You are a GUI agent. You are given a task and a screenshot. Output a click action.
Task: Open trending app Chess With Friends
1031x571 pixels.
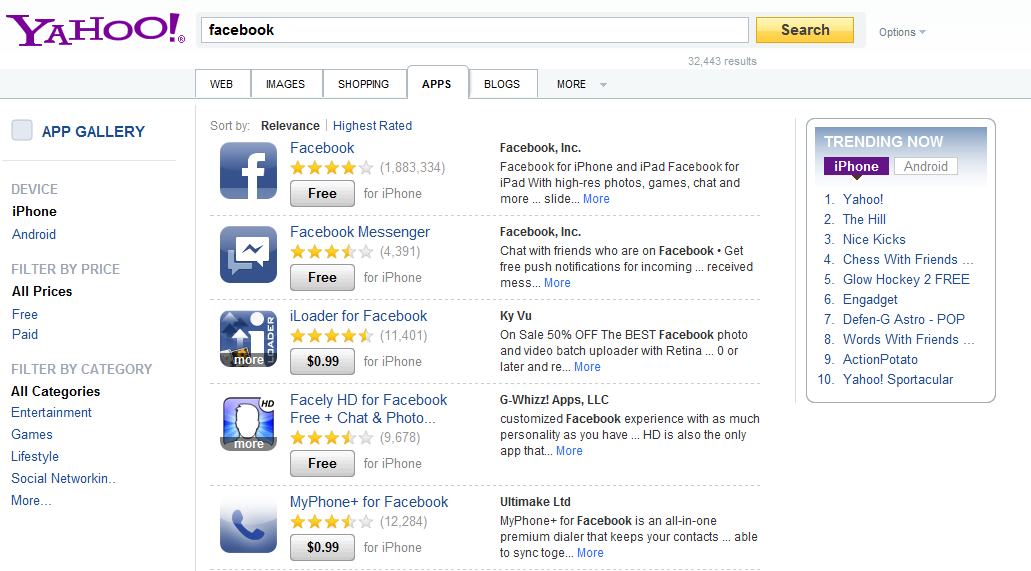click(907, 259)
